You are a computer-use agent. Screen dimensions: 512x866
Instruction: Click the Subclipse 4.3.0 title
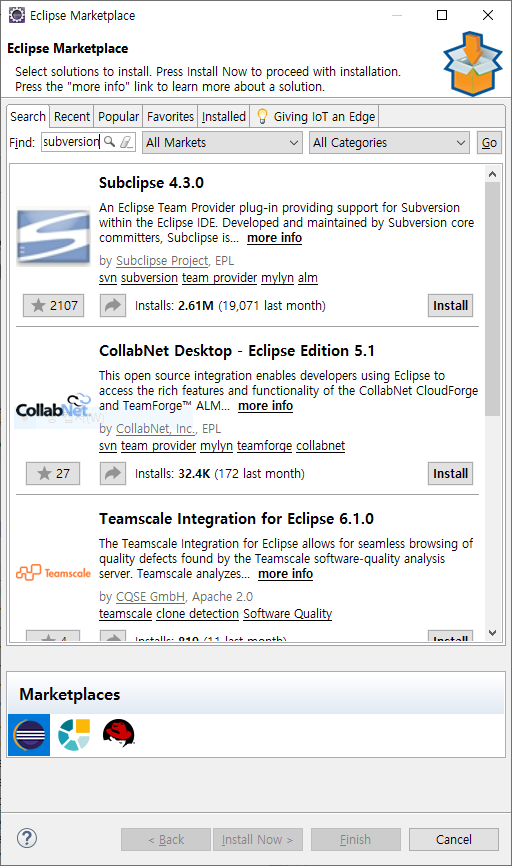151,183
